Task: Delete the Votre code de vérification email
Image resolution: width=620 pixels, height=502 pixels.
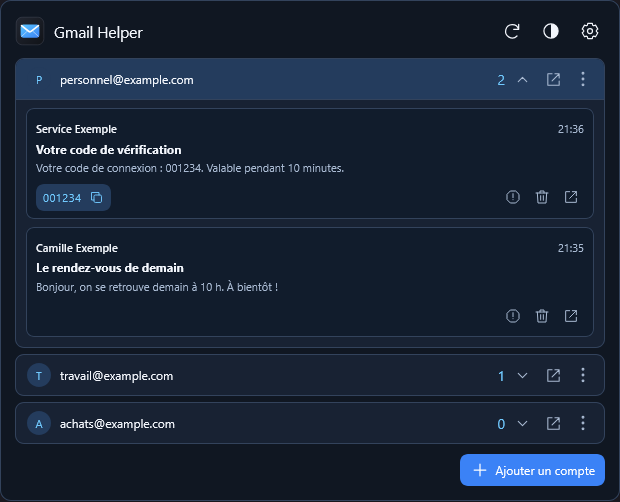Action: point(542,197)
